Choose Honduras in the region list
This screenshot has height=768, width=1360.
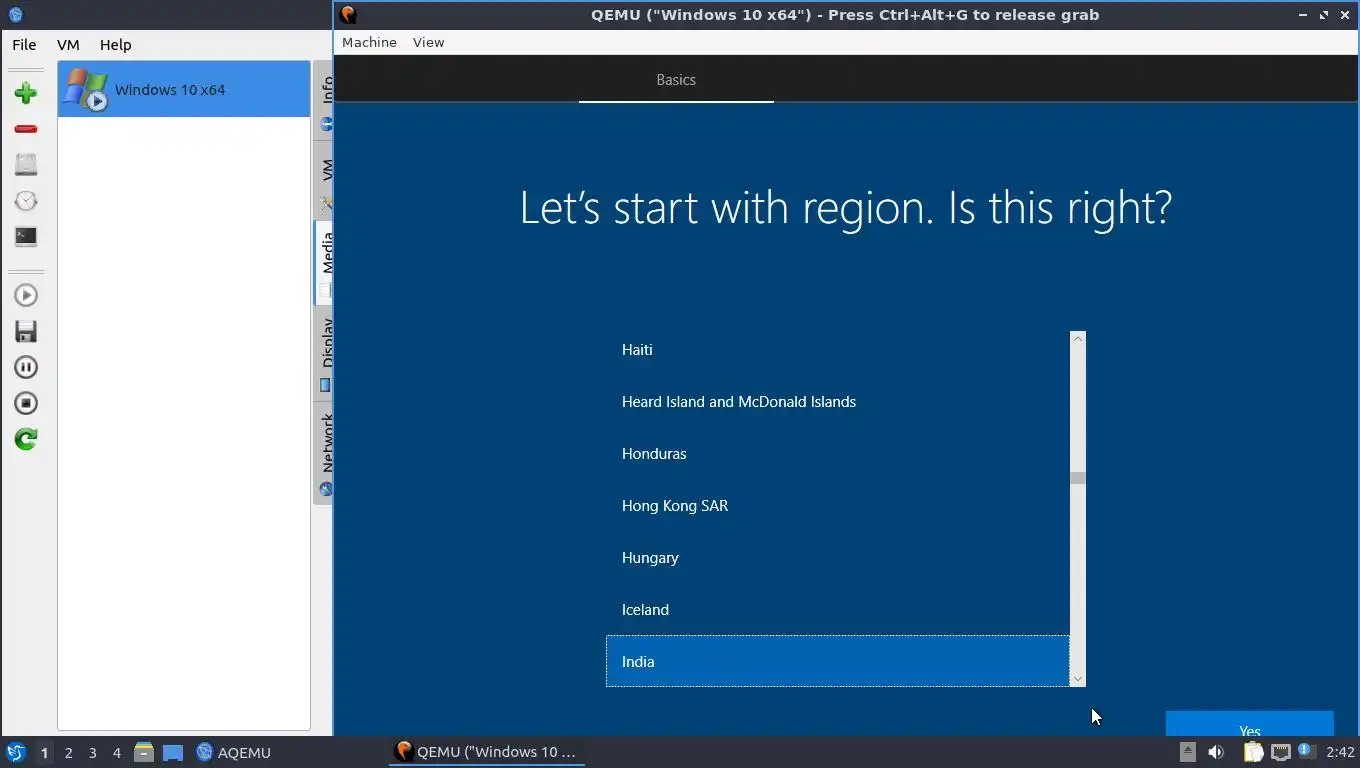point(838,454)
